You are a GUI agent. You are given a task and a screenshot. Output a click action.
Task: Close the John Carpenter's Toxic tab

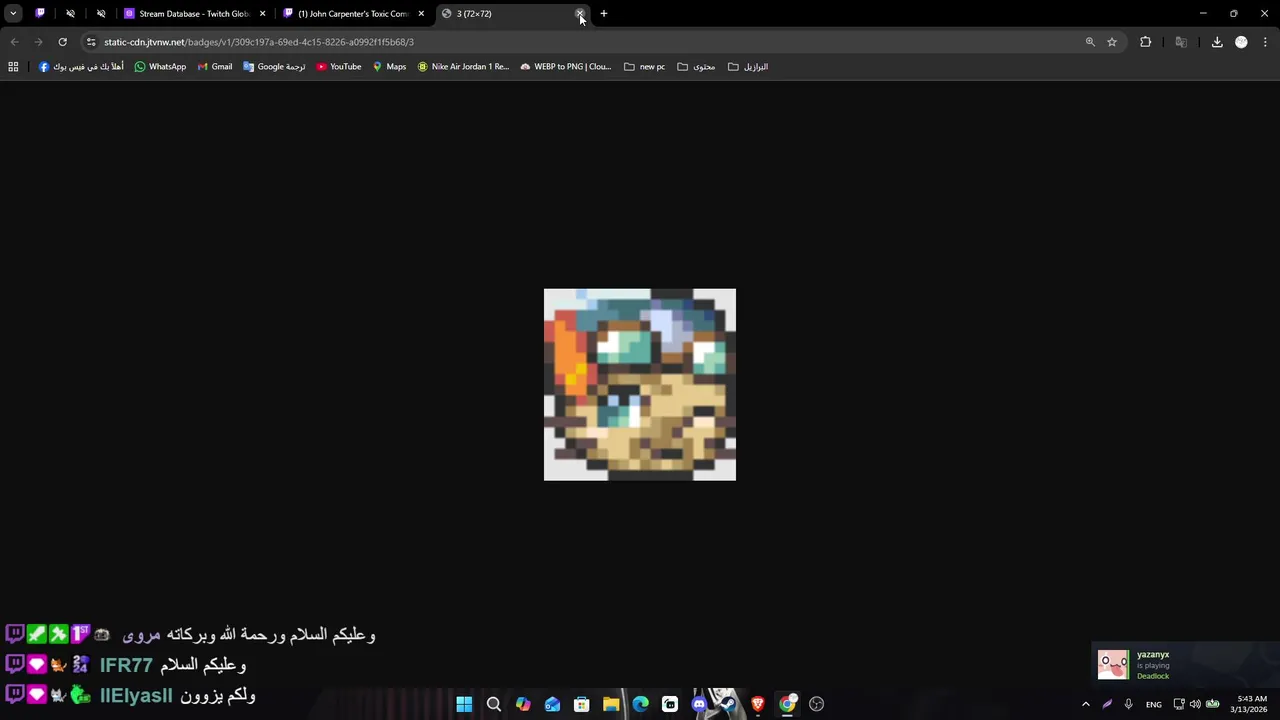(x=421, y=14)
